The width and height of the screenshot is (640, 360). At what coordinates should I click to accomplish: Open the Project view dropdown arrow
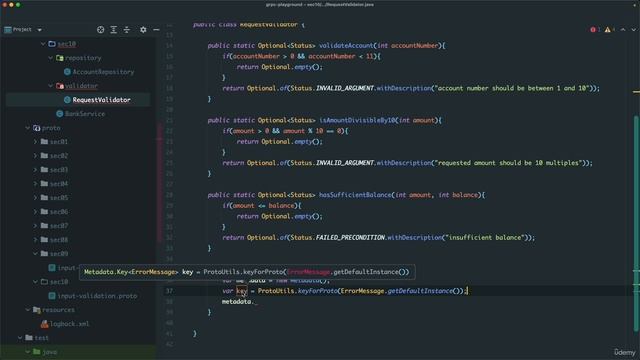[40, 30]
